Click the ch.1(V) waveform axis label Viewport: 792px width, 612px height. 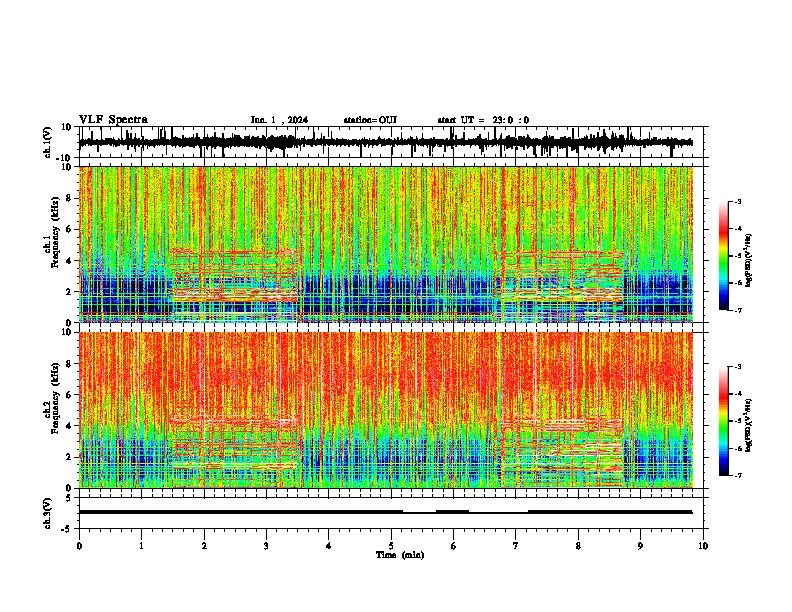48,142
